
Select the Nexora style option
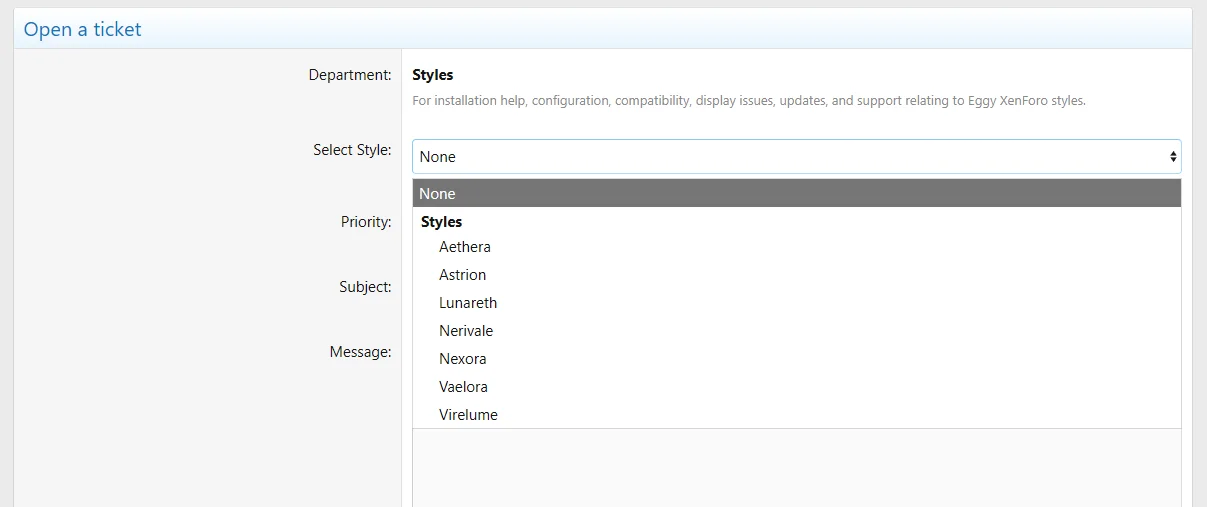(796, 359)
